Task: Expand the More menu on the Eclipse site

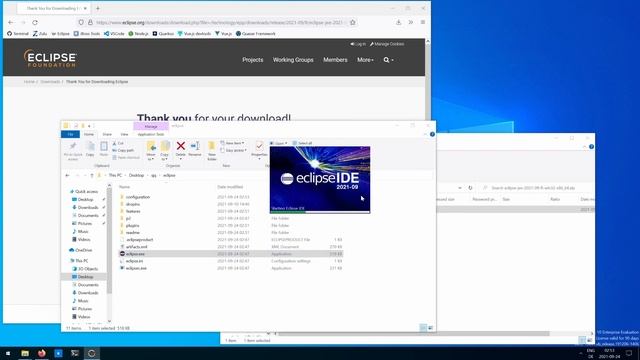Action: pyautogui.click(x=365, y=60)
